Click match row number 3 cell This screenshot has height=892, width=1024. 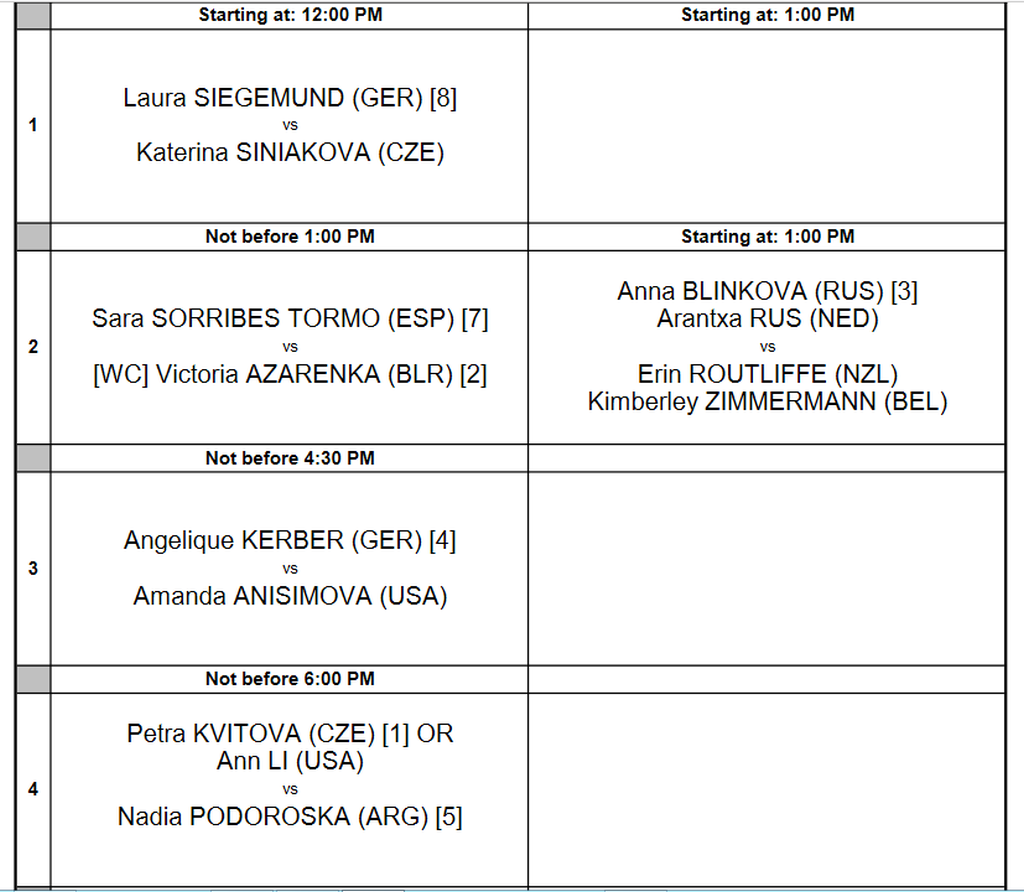coord(33,569)
